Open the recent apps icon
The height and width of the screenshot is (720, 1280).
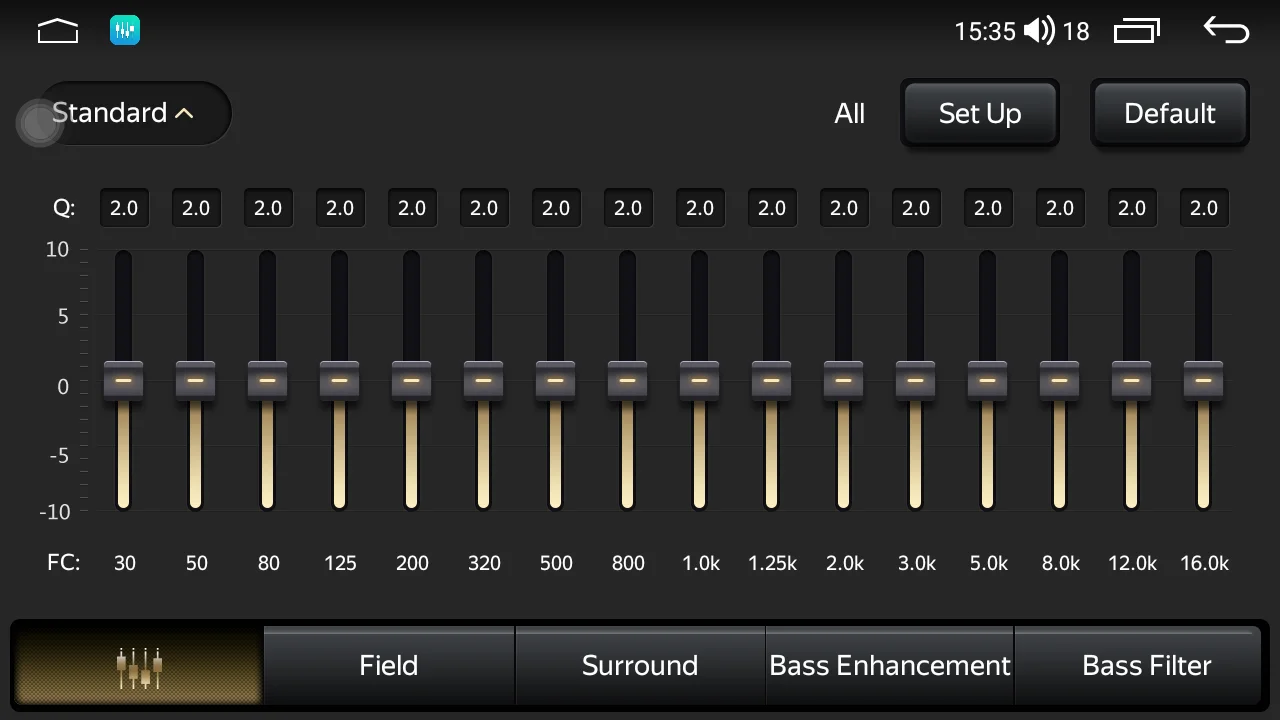point(1137,31)
